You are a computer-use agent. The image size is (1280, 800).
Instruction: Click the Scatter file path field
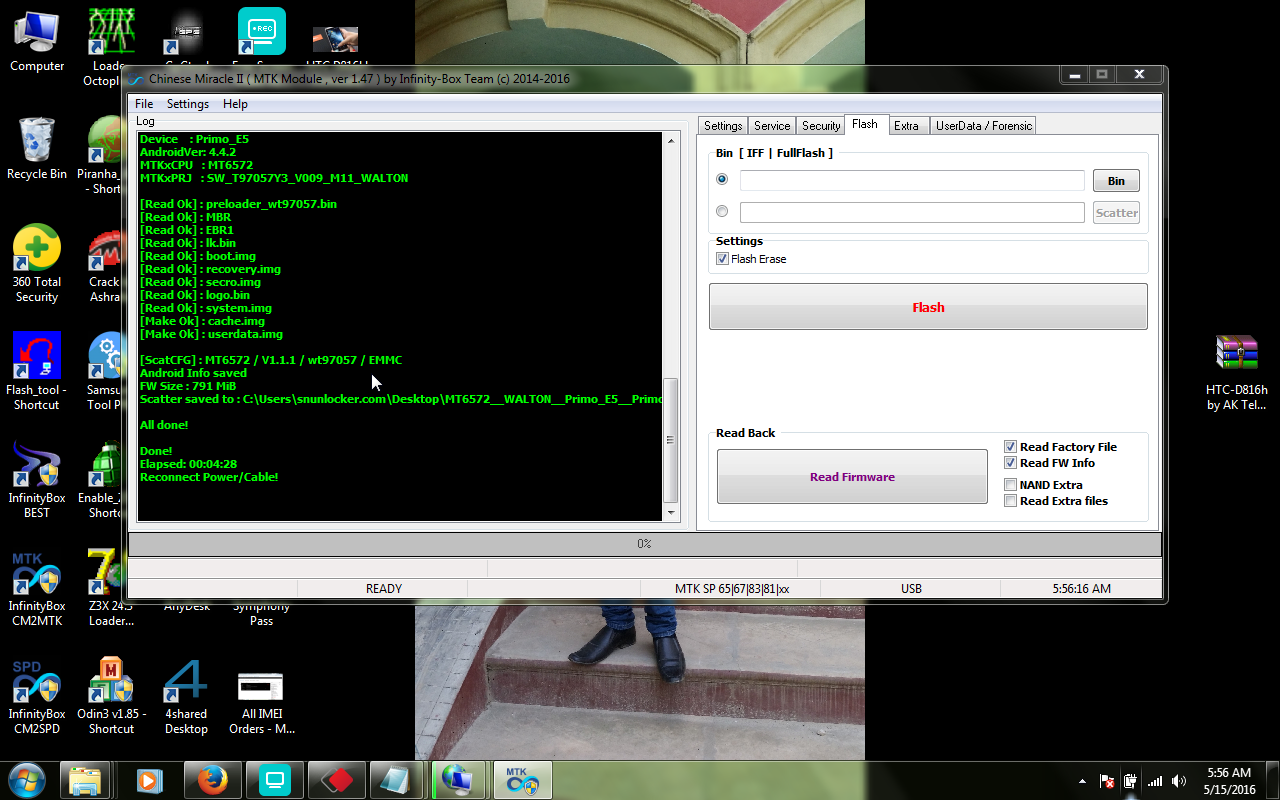point(912,212)
